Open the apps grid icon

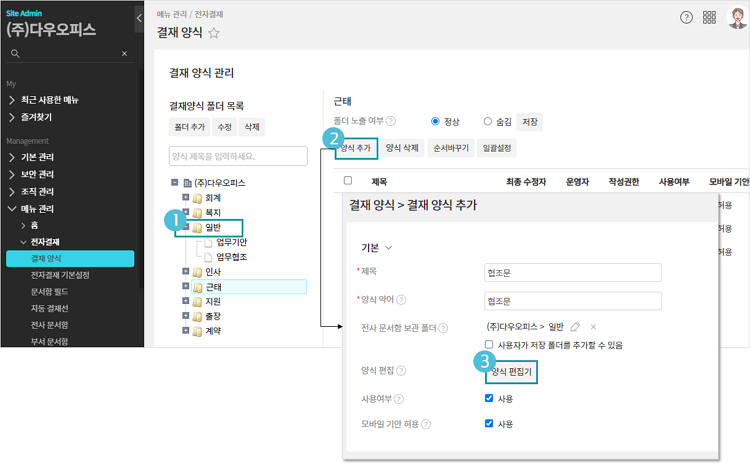[x=709, y=18]
